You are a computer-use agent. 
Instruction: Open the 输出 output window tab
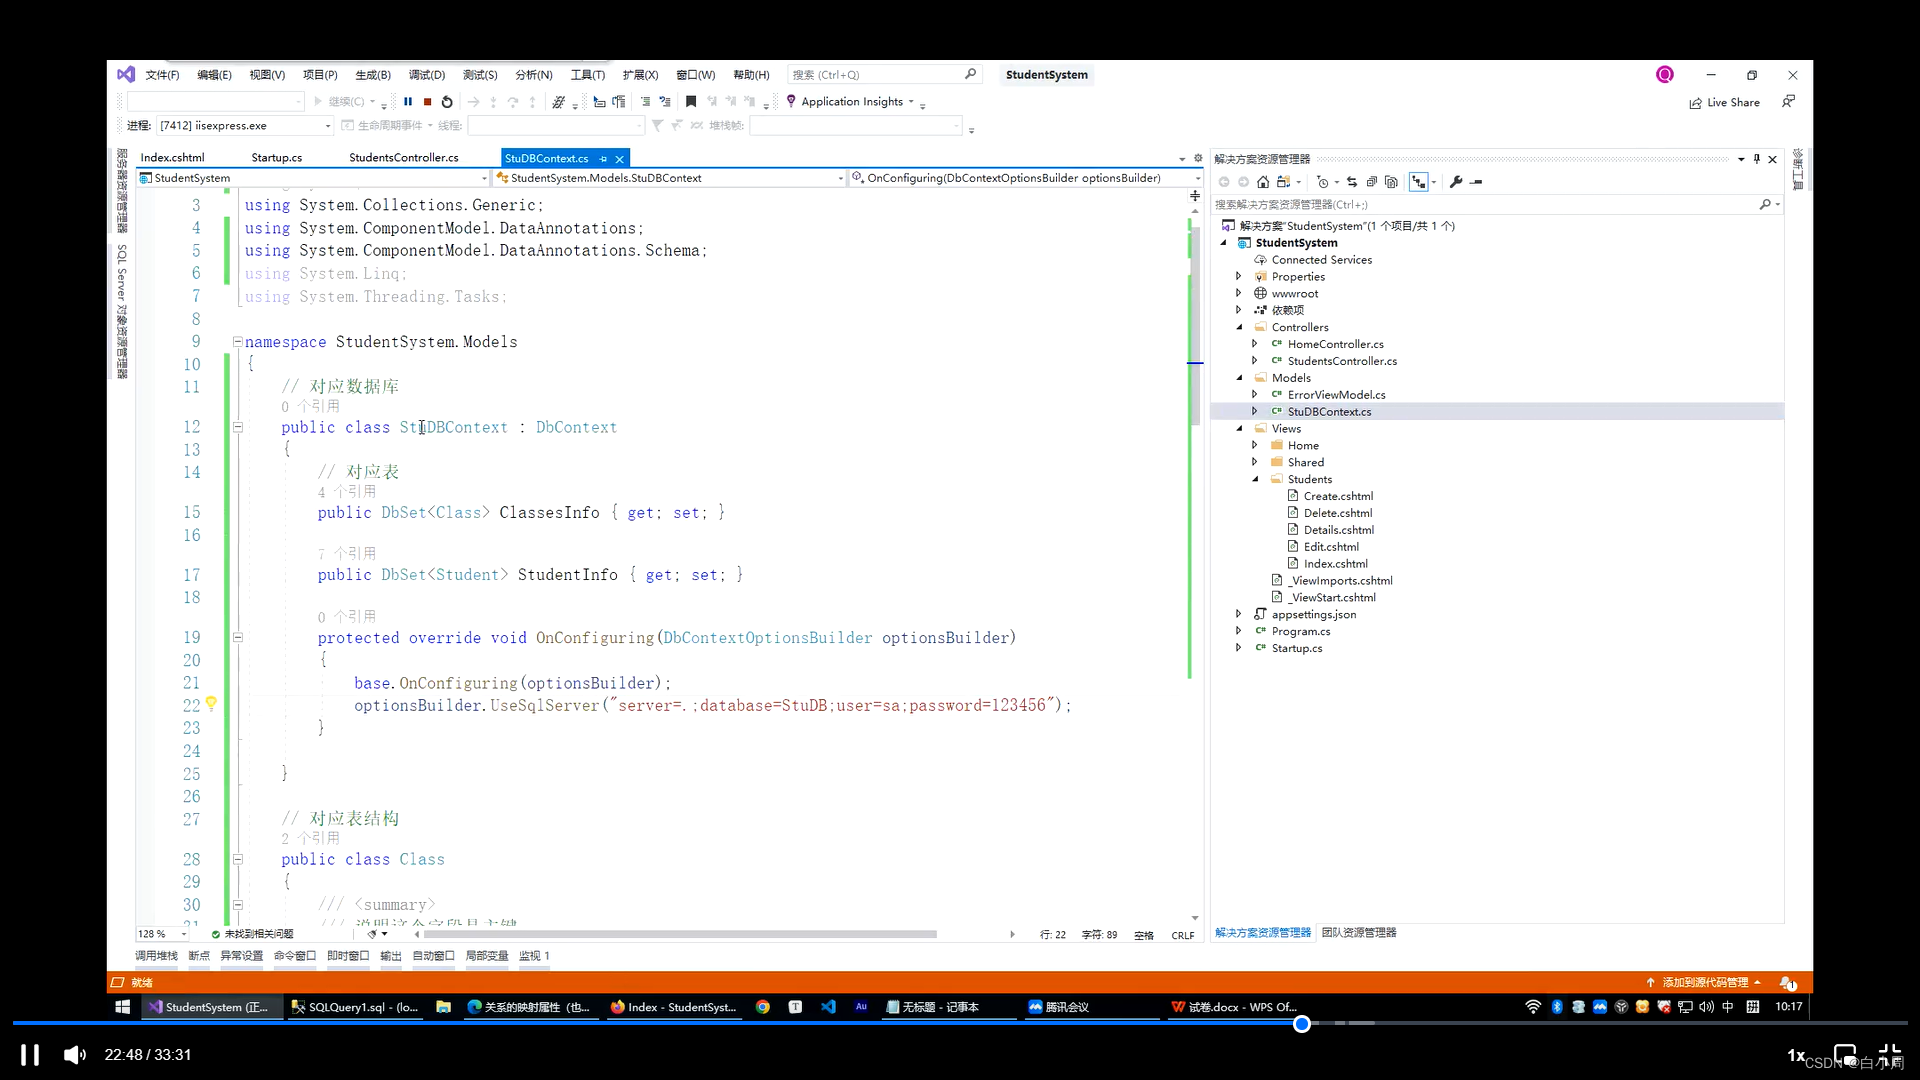coord(390,956)
